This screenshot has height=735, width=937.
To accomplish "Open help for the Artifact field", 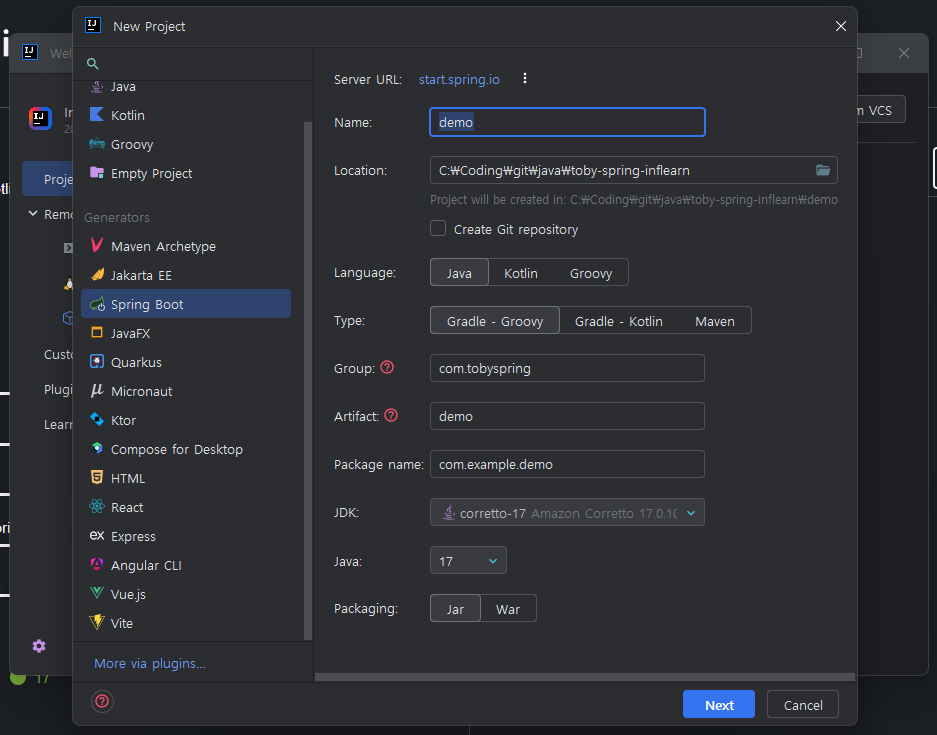I will [x=391, y=415].
